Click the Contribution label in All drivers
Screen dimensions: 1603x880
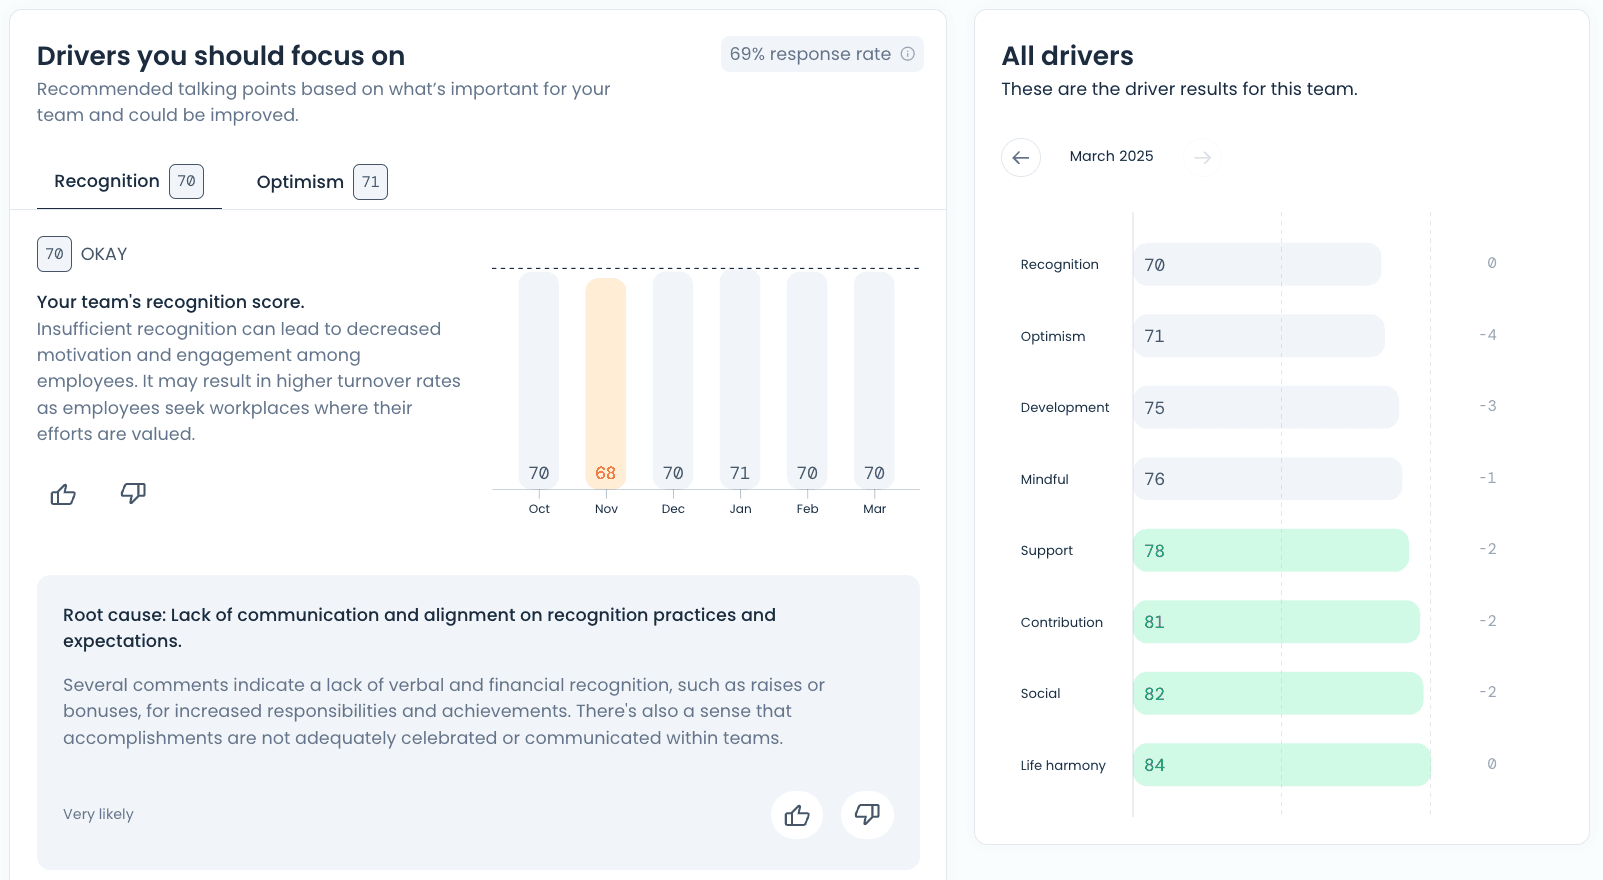tap(1062, 622)
